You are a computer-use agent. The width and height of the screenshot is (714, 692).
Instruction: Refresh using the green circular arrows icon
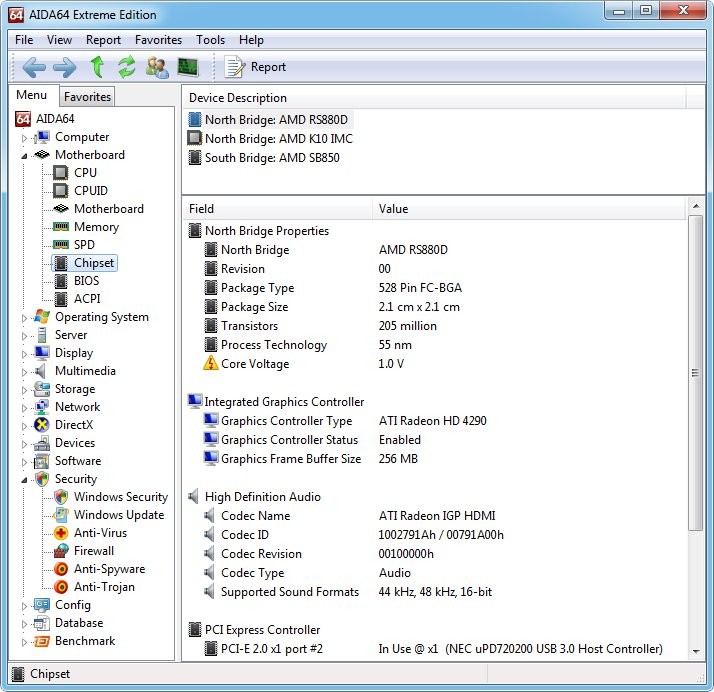tap(127, 67)
